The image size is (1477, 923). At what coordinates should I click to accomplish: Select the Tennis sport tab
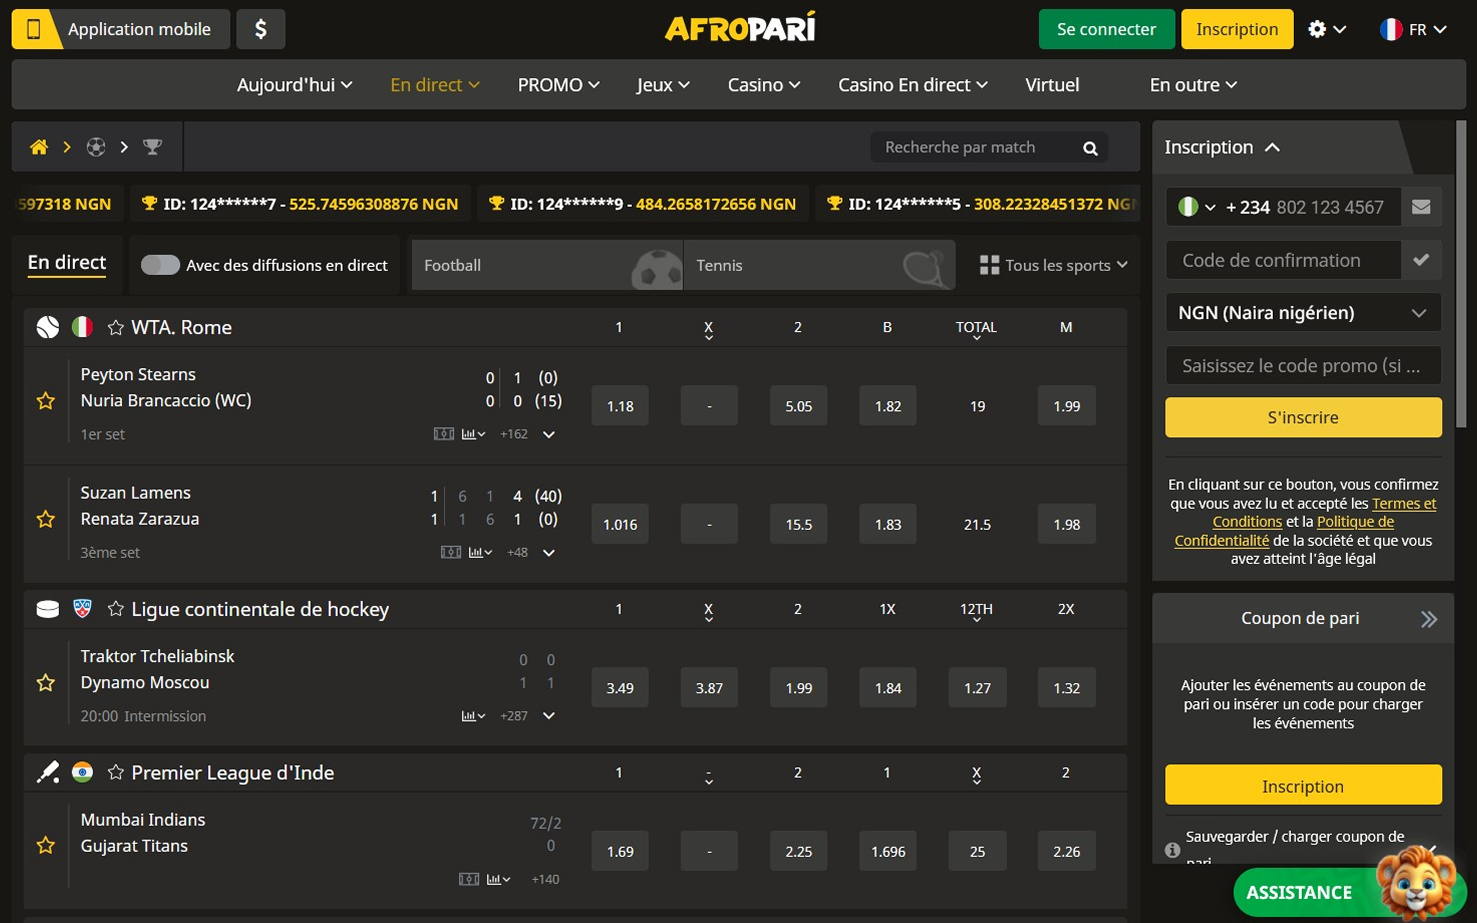pyautogui.click(x=819, y=265)
